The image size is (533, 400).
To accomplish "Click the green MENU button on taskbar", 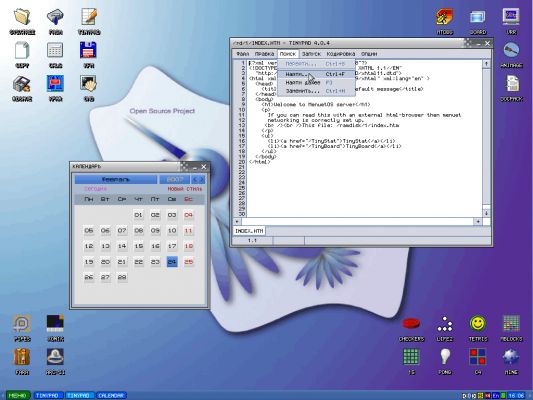I will point(18,396).
